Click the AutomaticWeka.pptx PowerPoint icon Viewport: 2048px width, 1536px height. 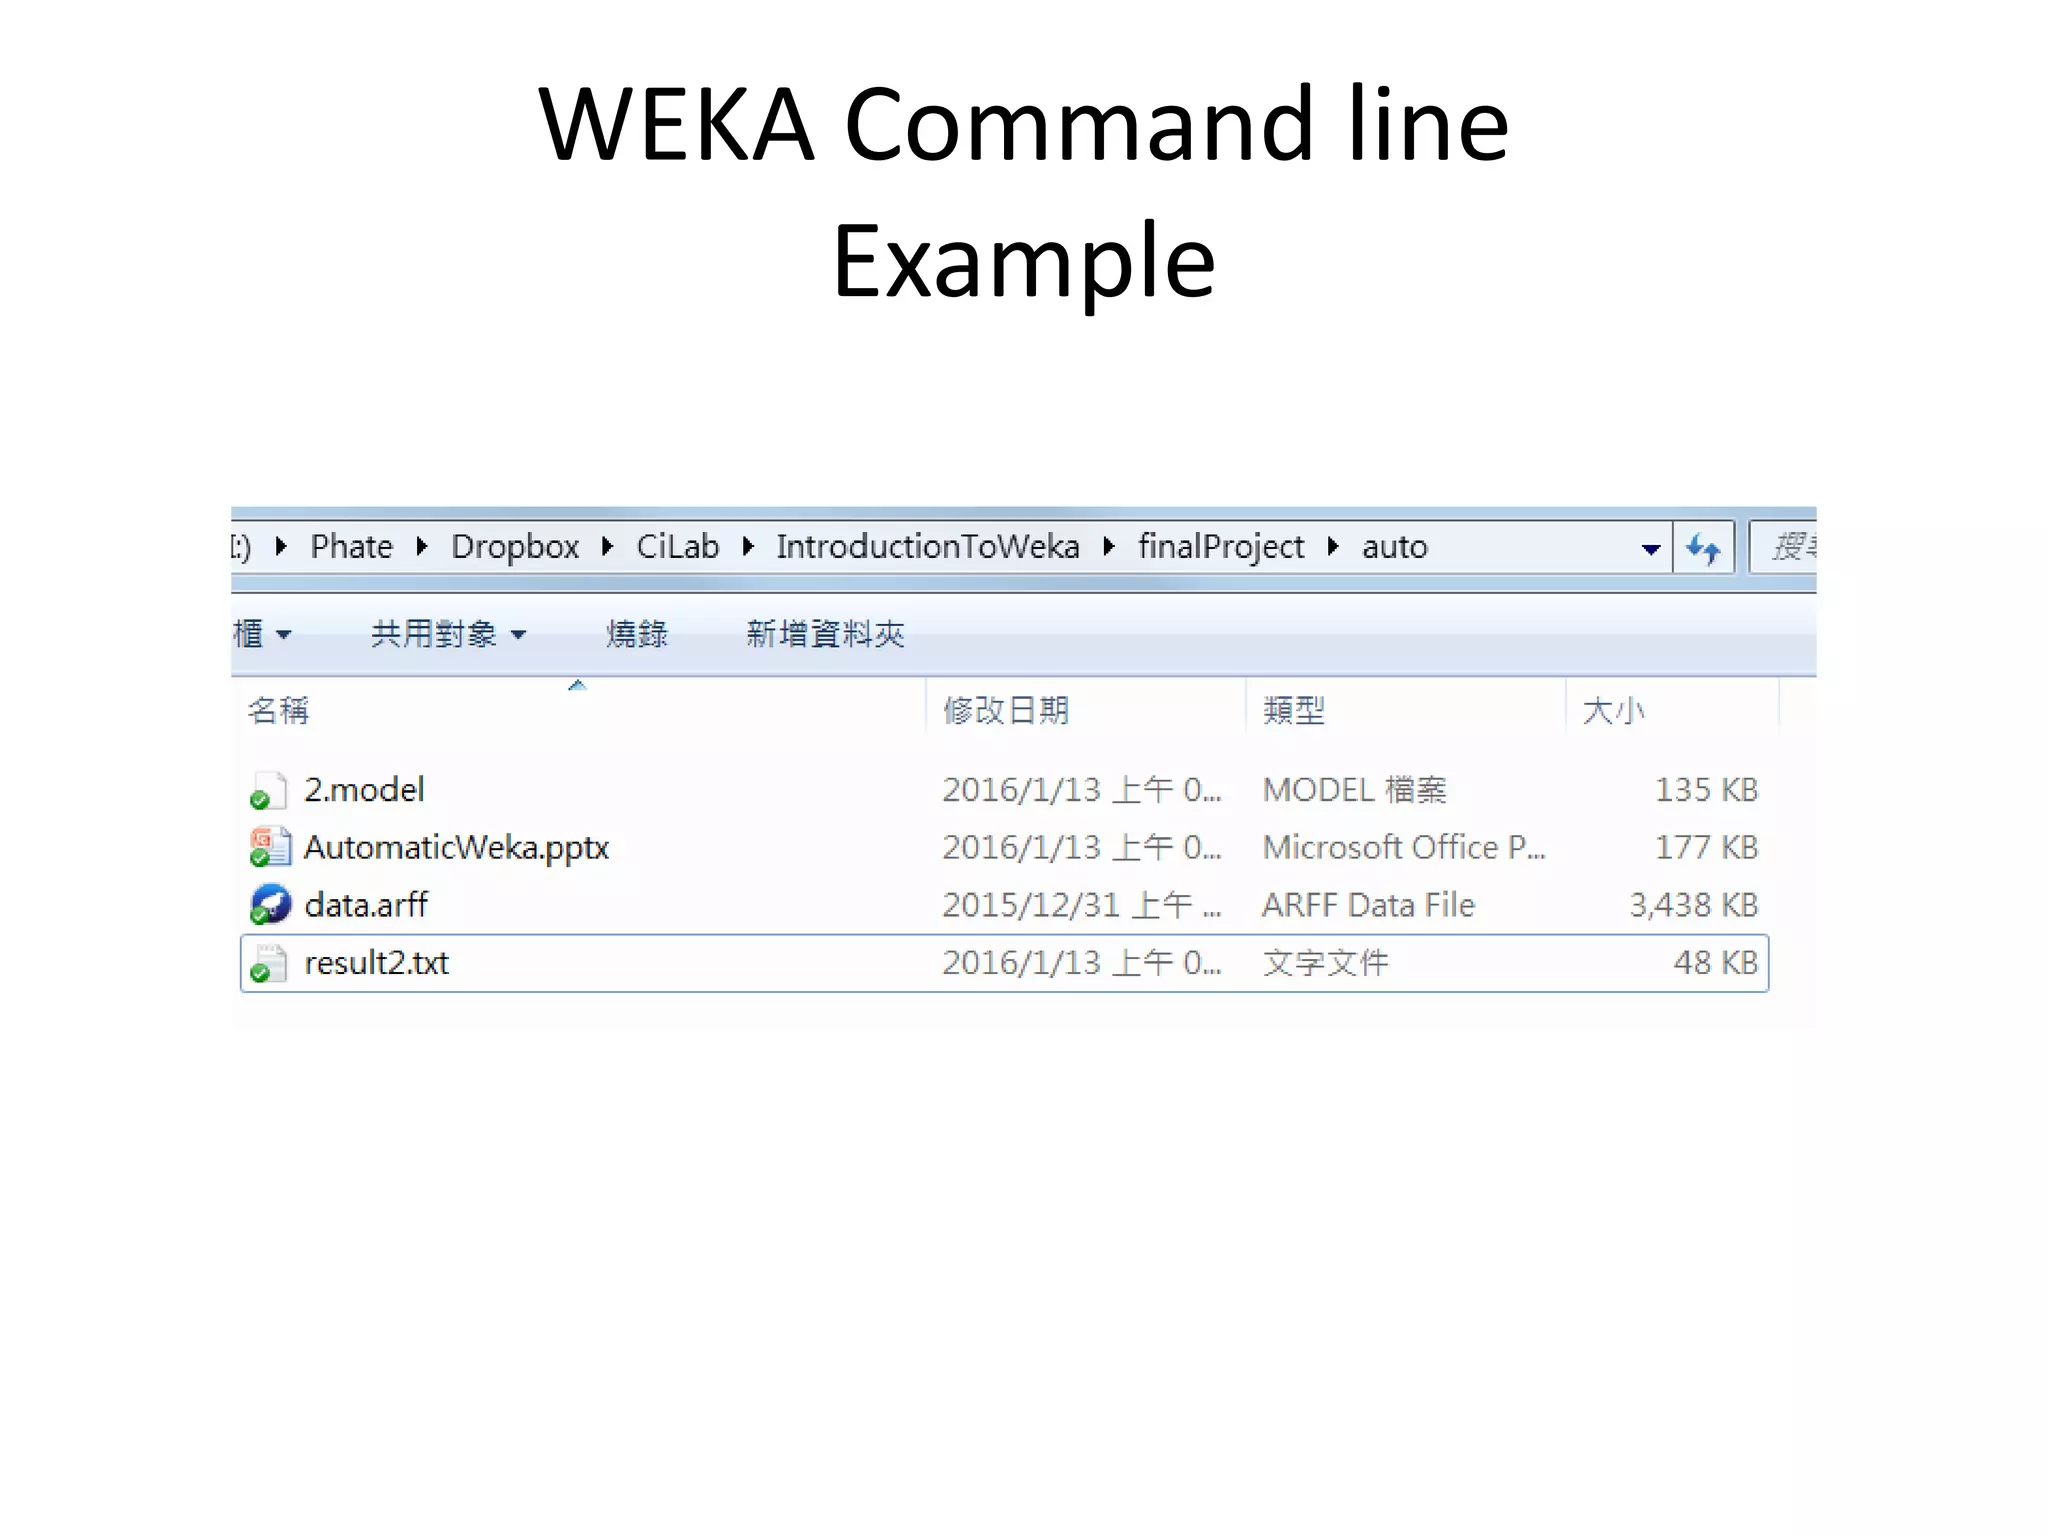click(x=269, y=847)
